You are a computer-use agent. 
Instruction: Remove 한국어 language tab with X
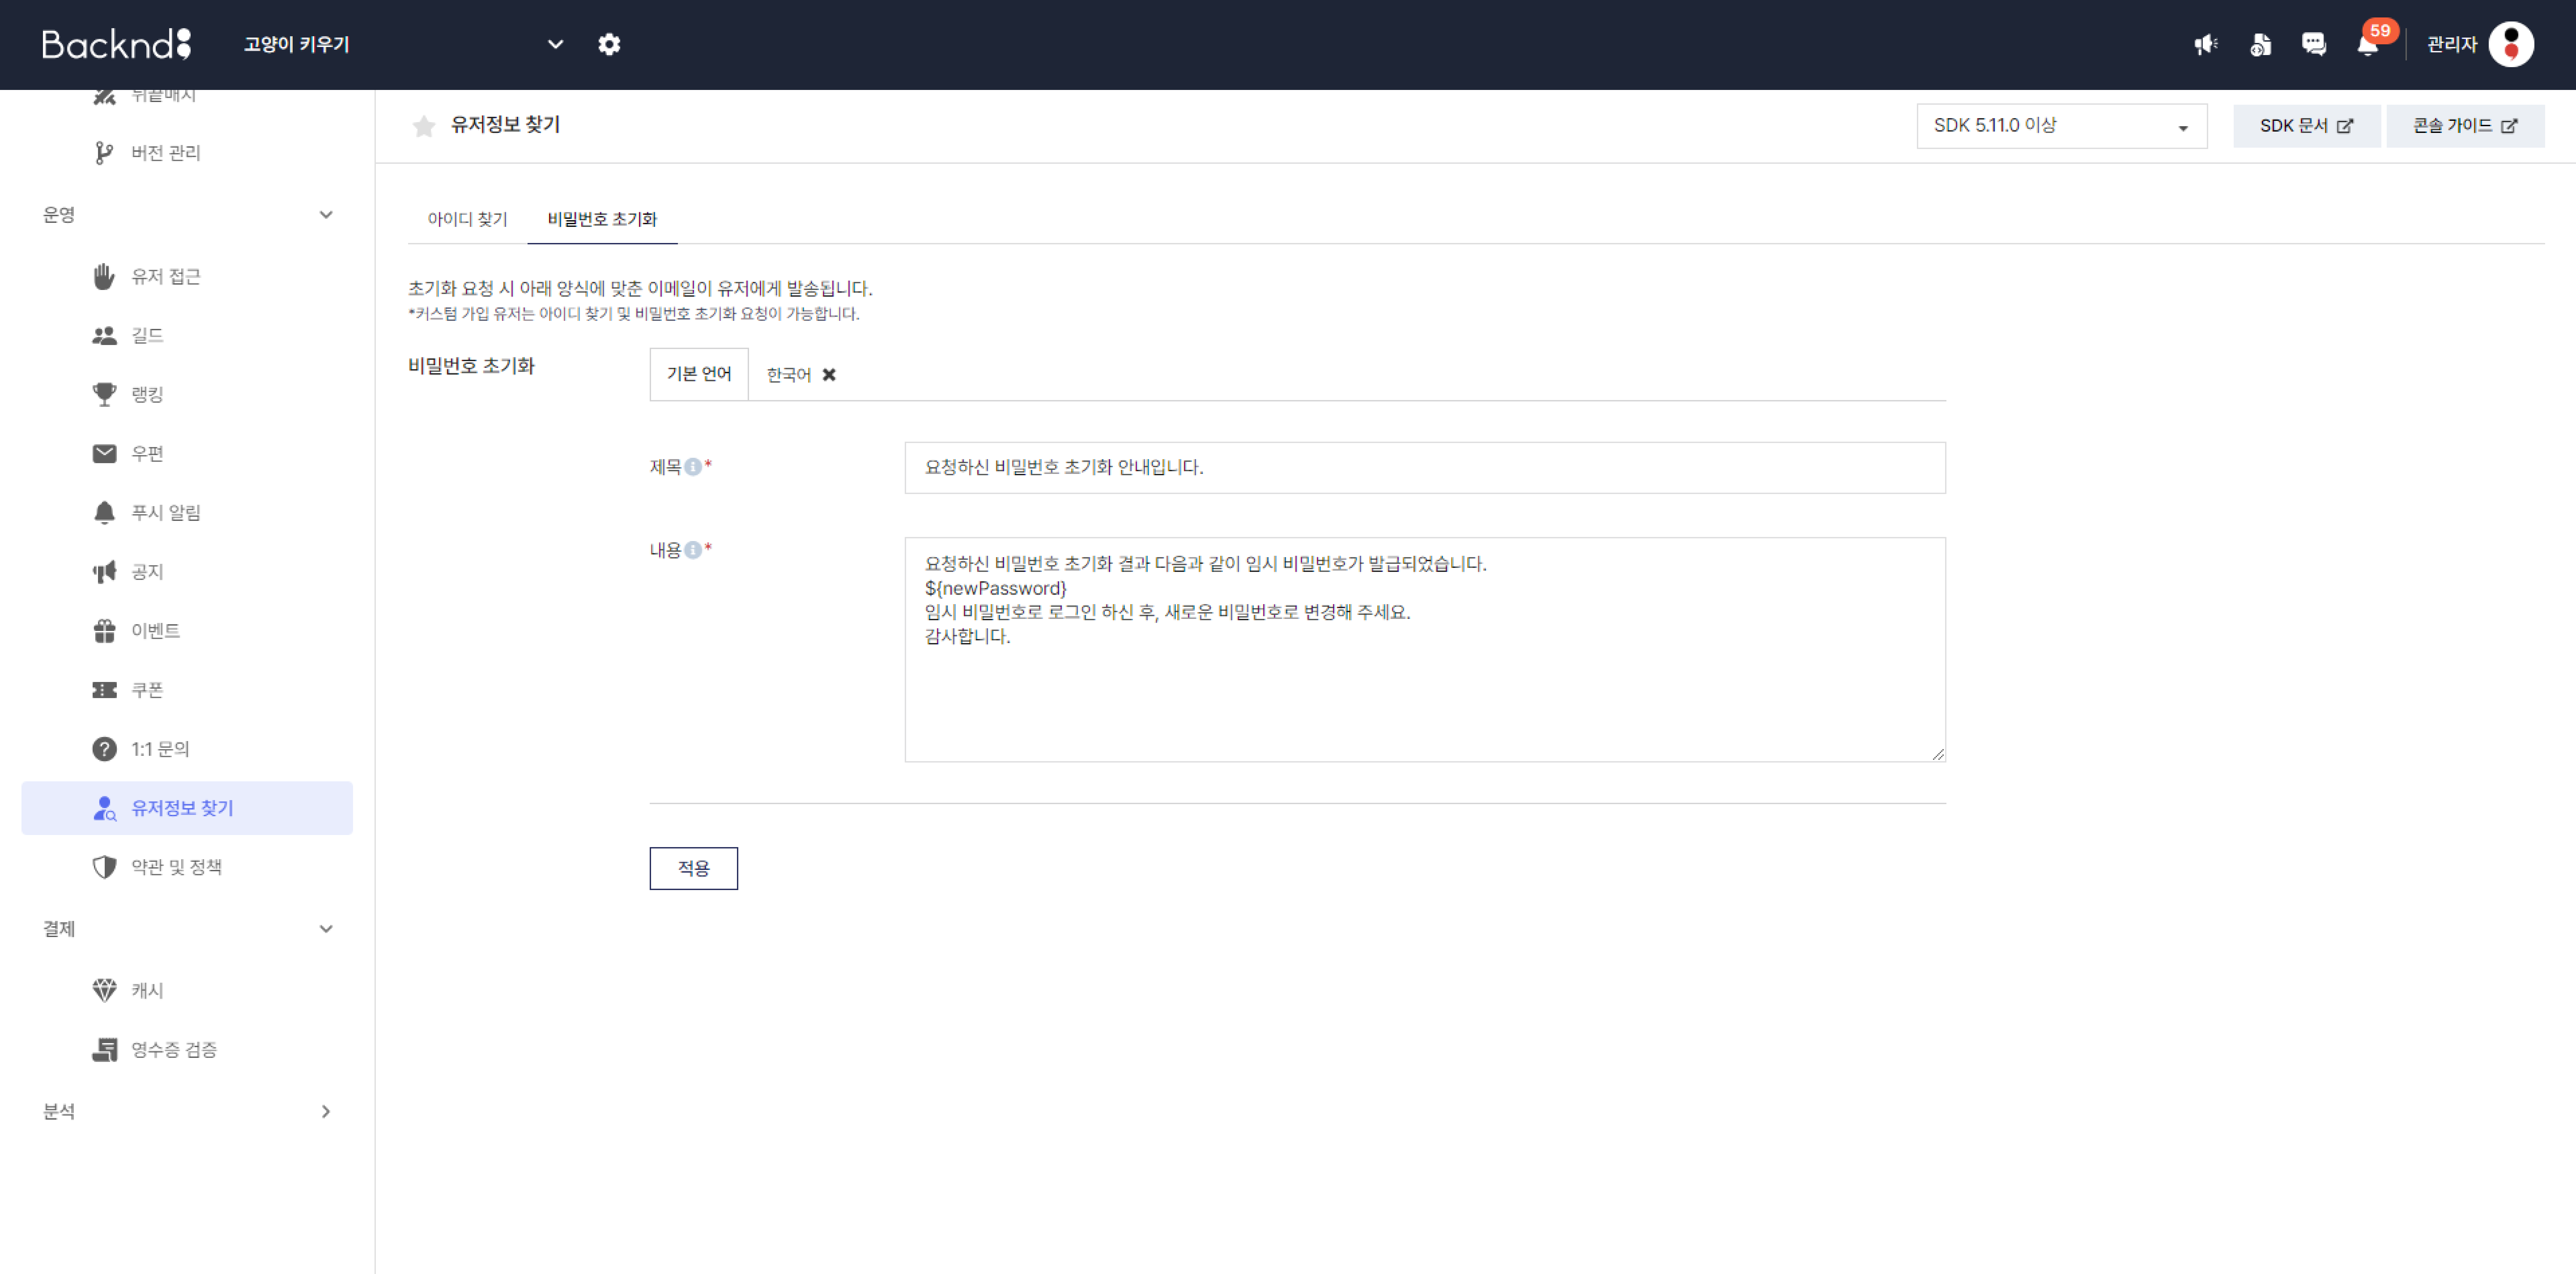click(829, 375)
